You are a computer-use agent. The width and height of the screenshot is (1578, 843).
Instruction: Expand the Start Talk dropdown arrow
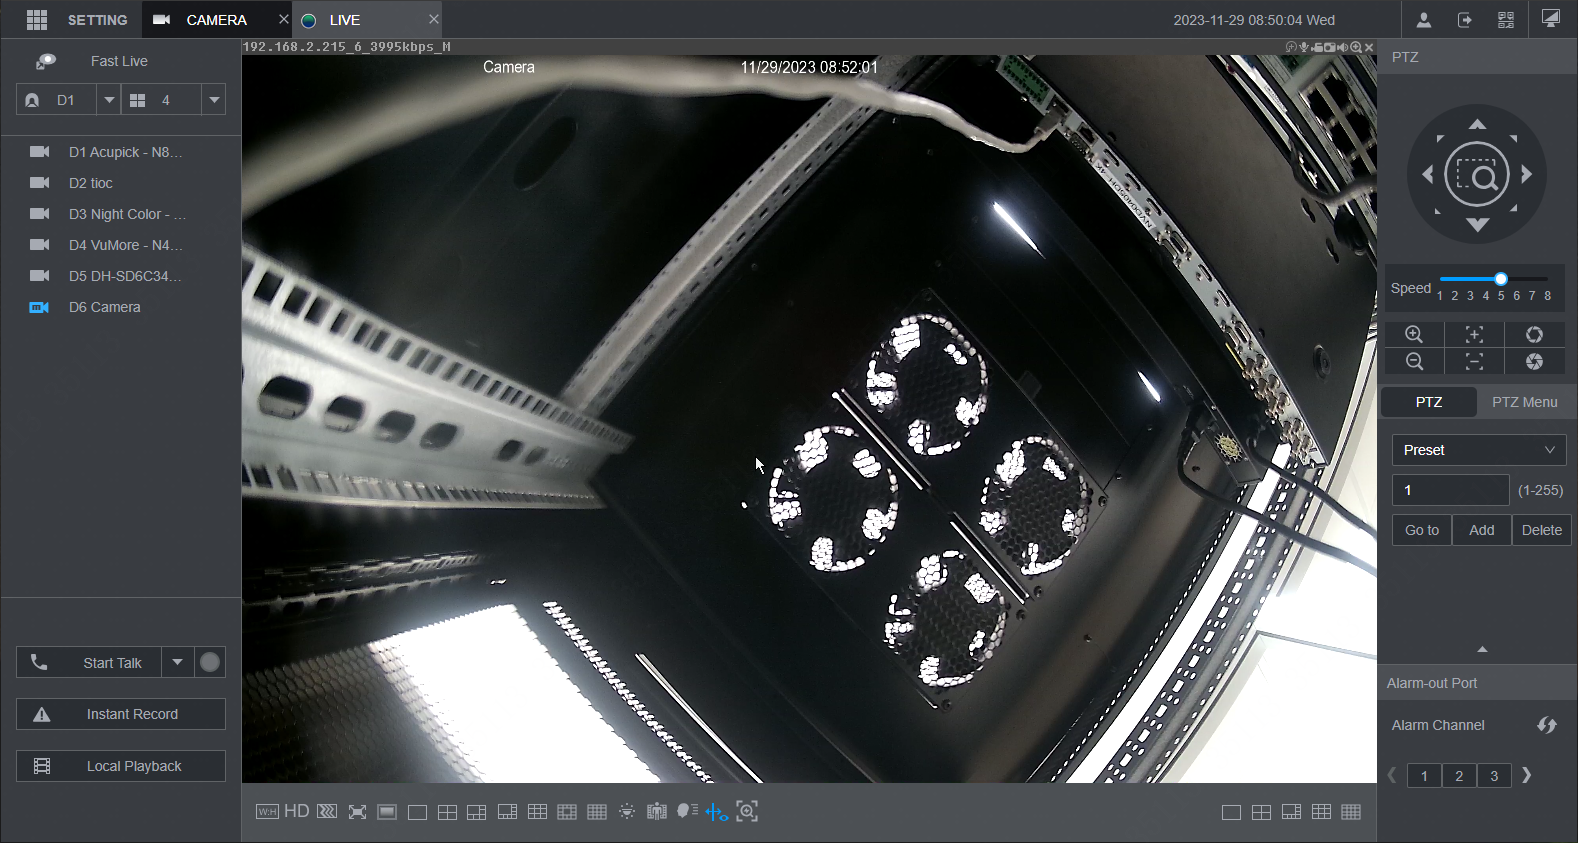tap(177, 662)
